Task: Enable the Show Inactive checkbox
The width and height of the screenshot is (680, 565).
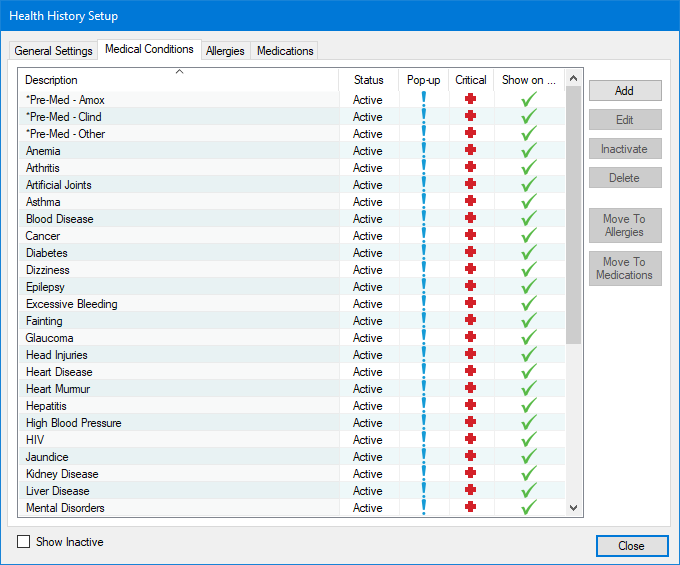Action: pos(24,542)
